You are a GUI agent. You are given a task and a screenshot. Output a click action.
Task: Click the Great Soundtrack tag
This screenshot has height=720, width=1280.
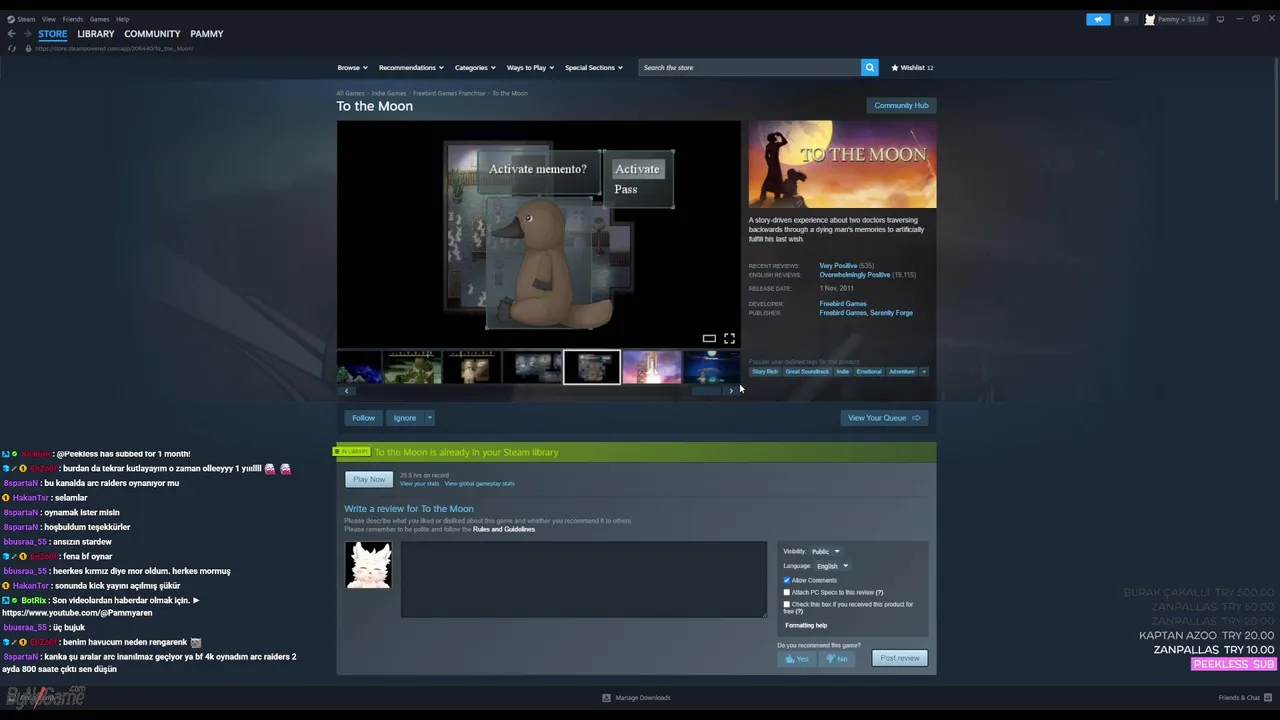tap(807, 372)
